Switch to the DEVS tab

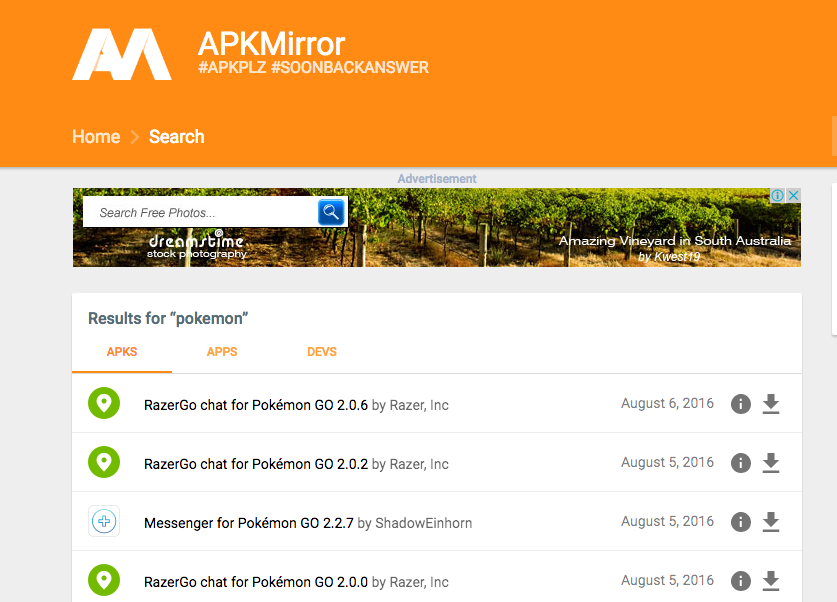pos(321,352)
